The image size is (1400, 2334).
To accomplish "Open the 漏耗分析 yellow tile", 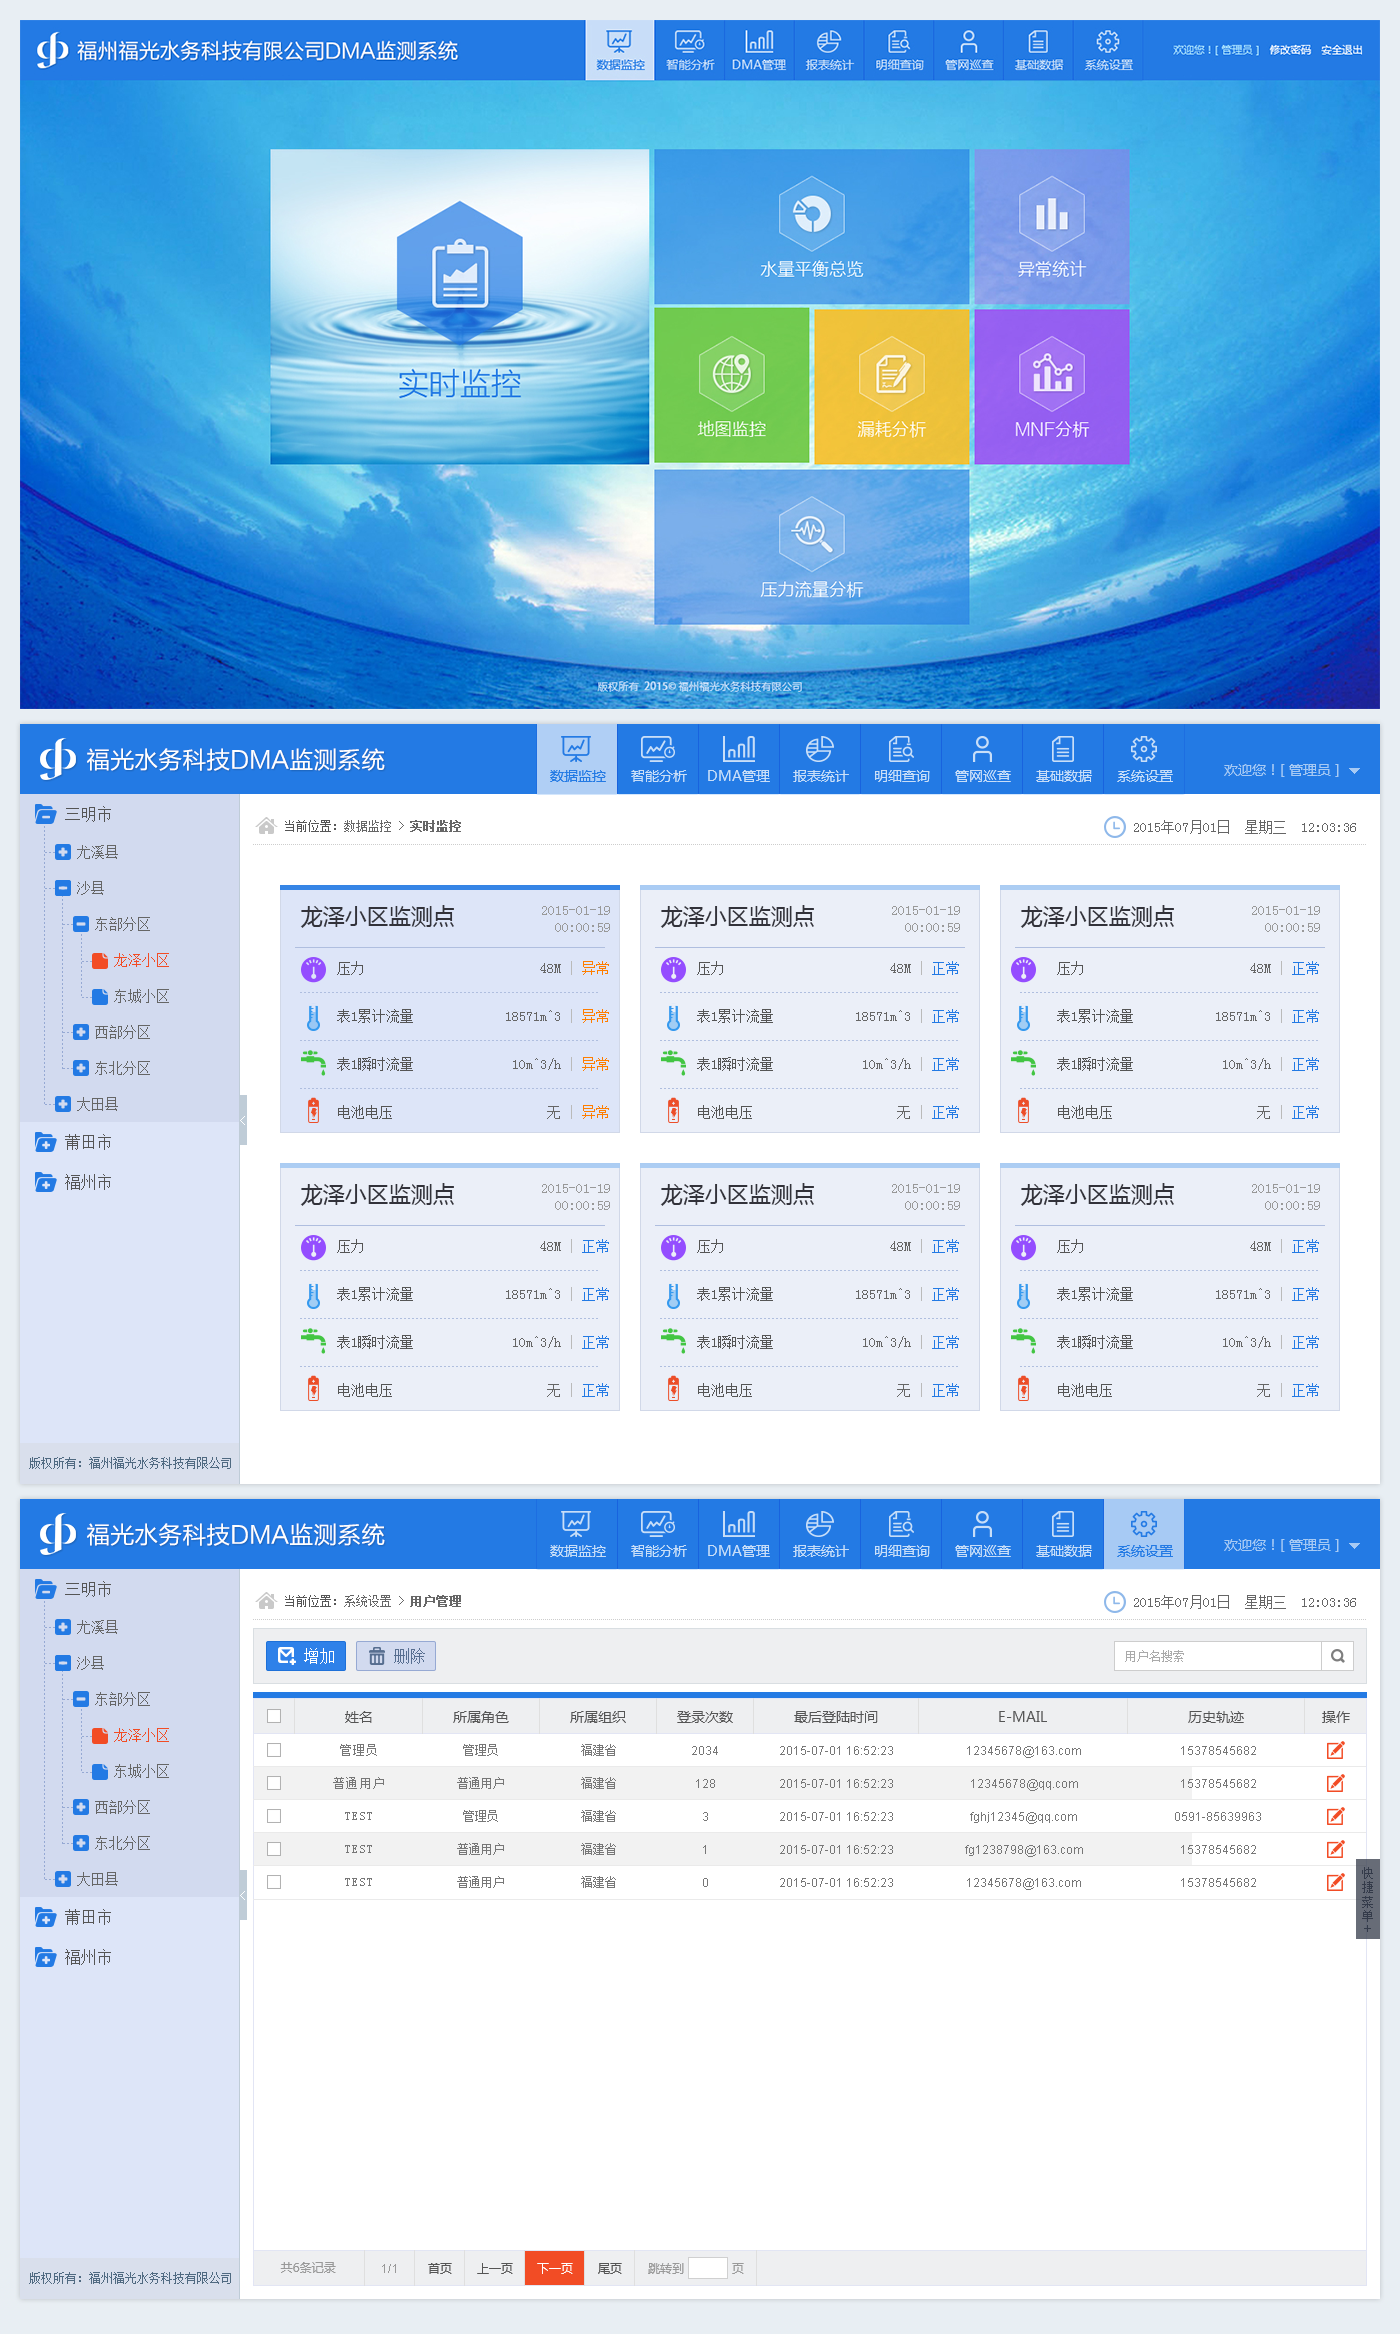I will point(892,387).
